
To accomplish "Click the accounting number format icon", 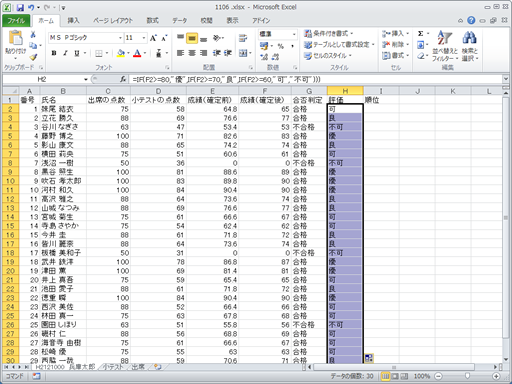I will [264, 46].
